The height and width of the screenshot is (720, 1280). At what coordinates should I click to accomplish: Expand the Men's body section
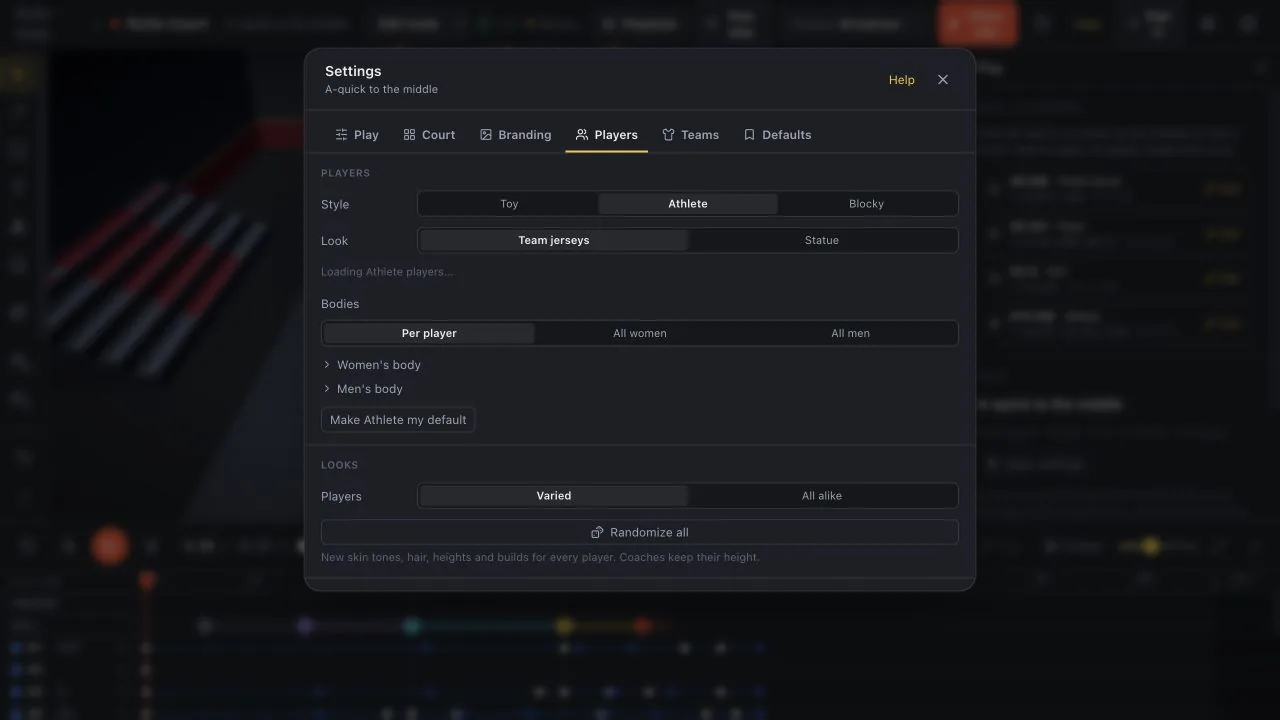363,389
